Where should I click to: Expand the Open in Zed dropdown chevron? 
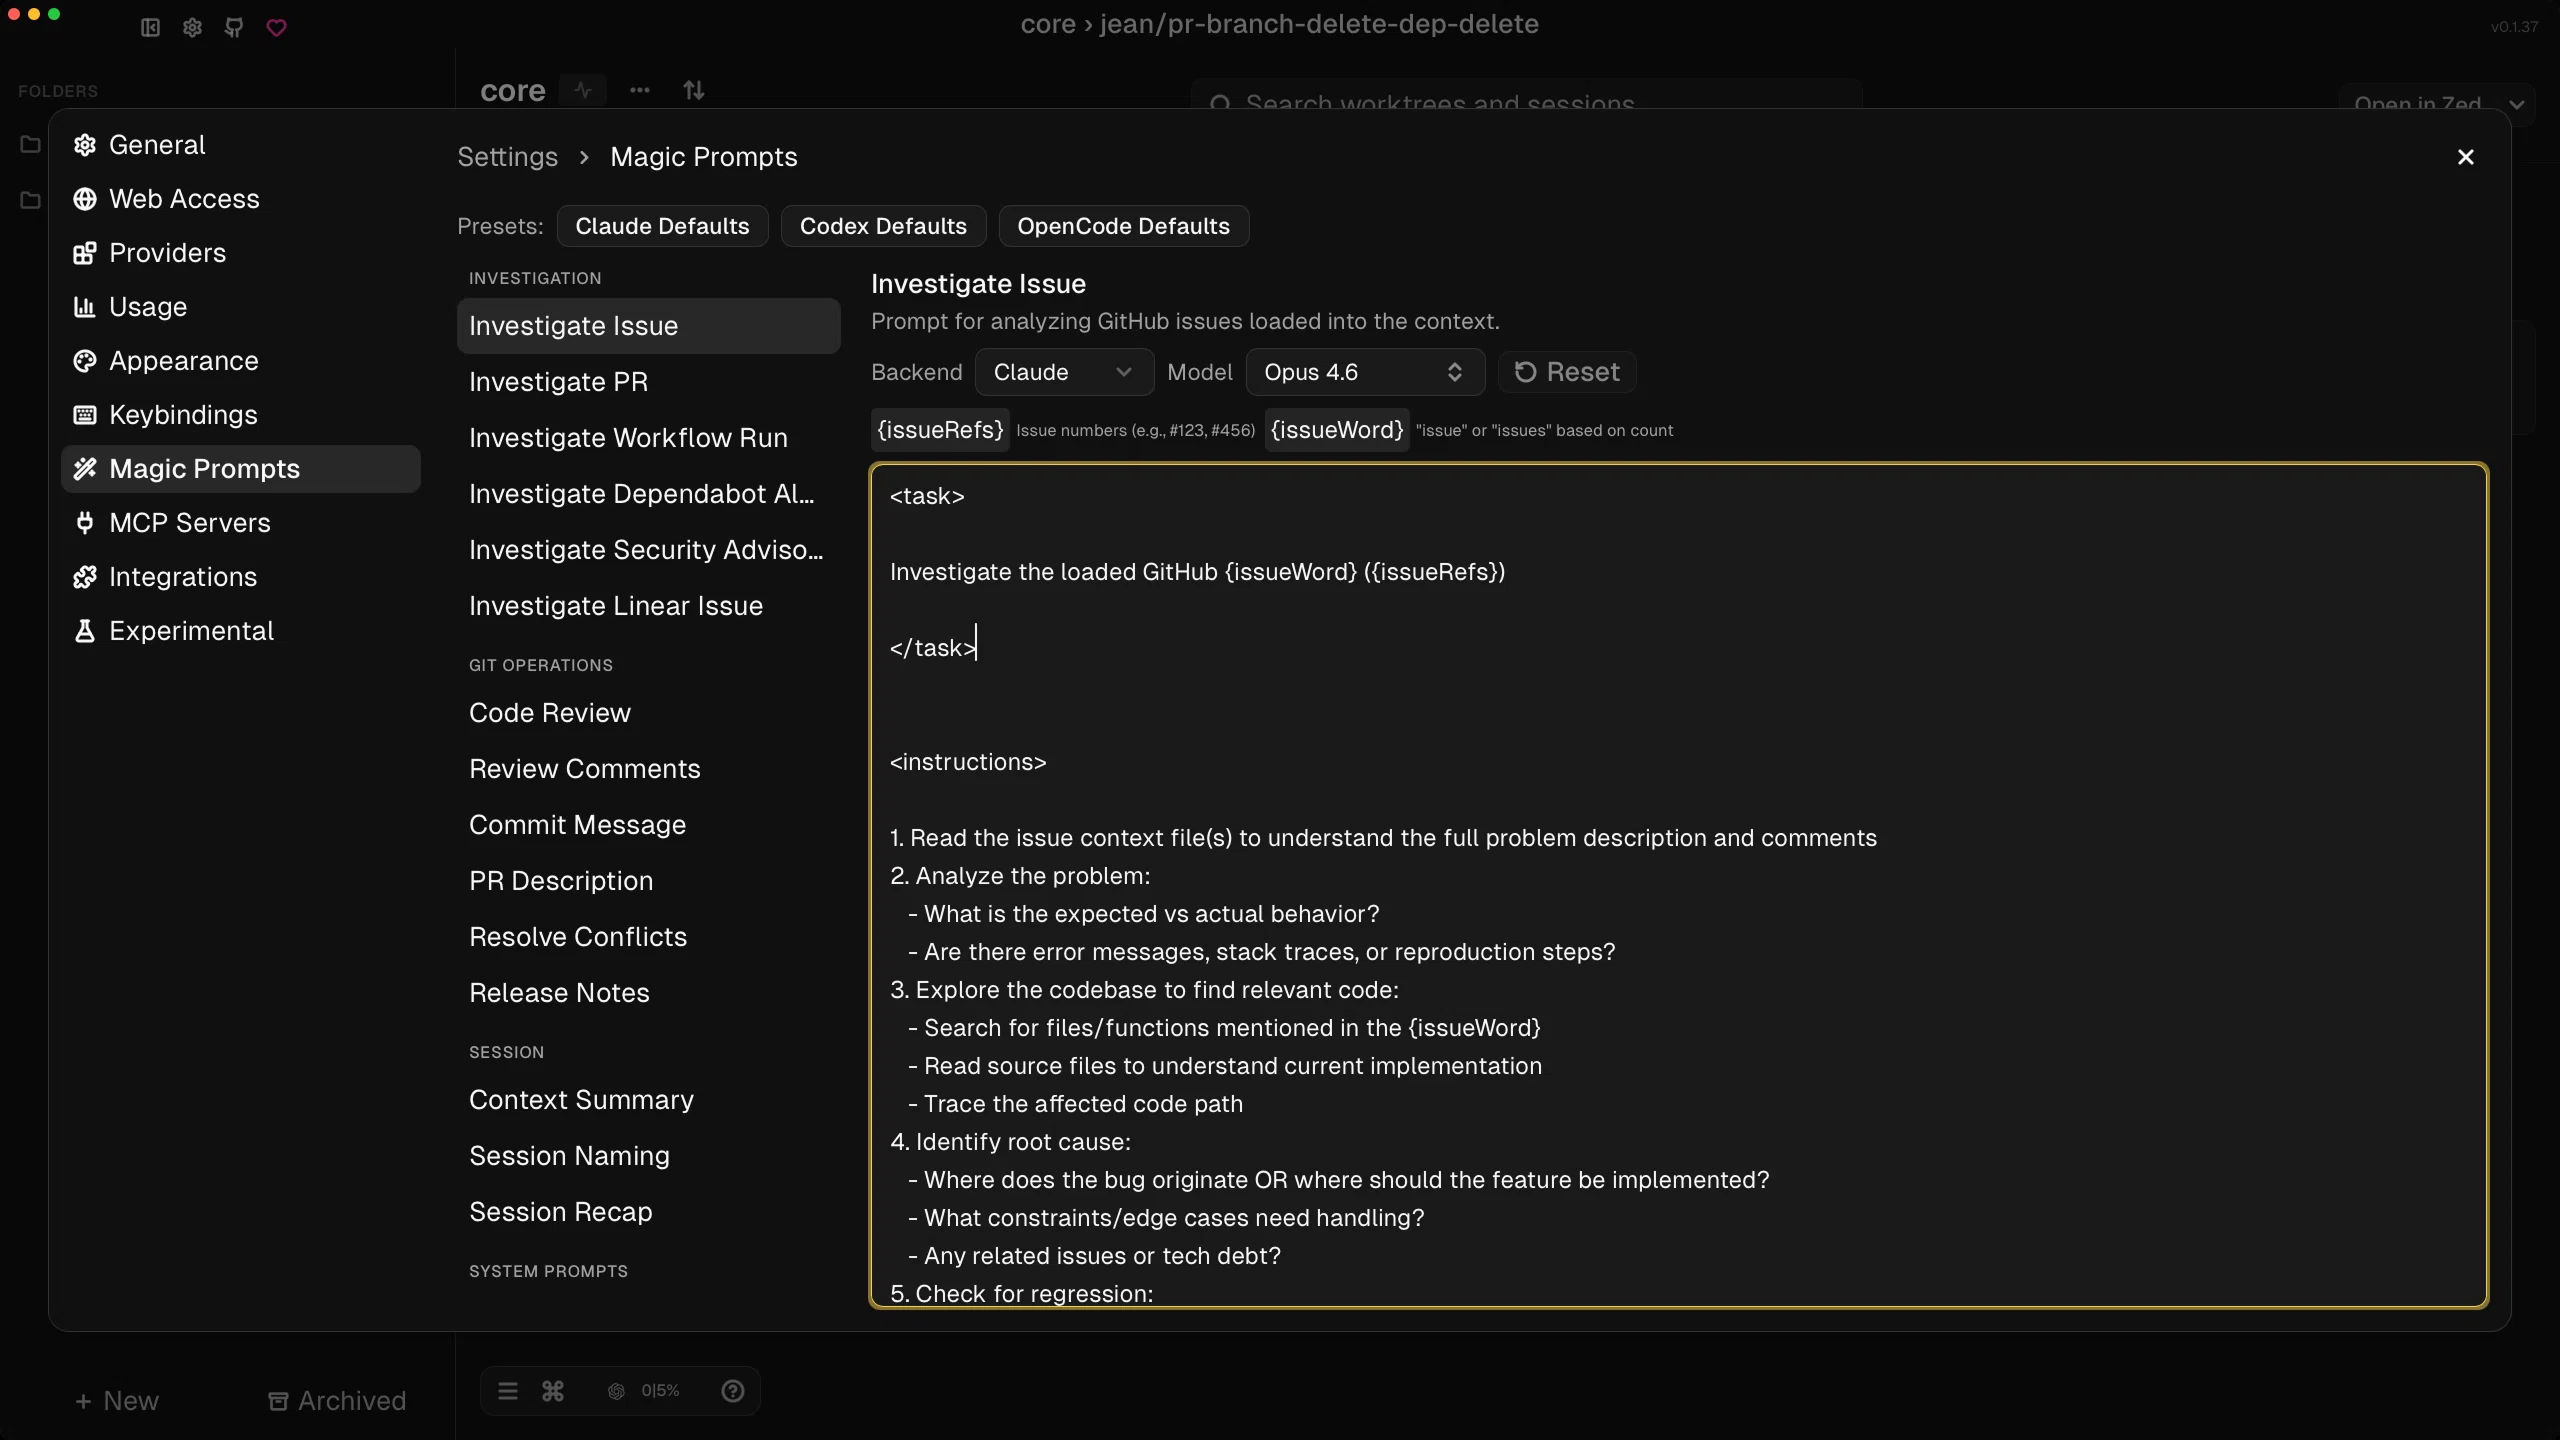2519,102
